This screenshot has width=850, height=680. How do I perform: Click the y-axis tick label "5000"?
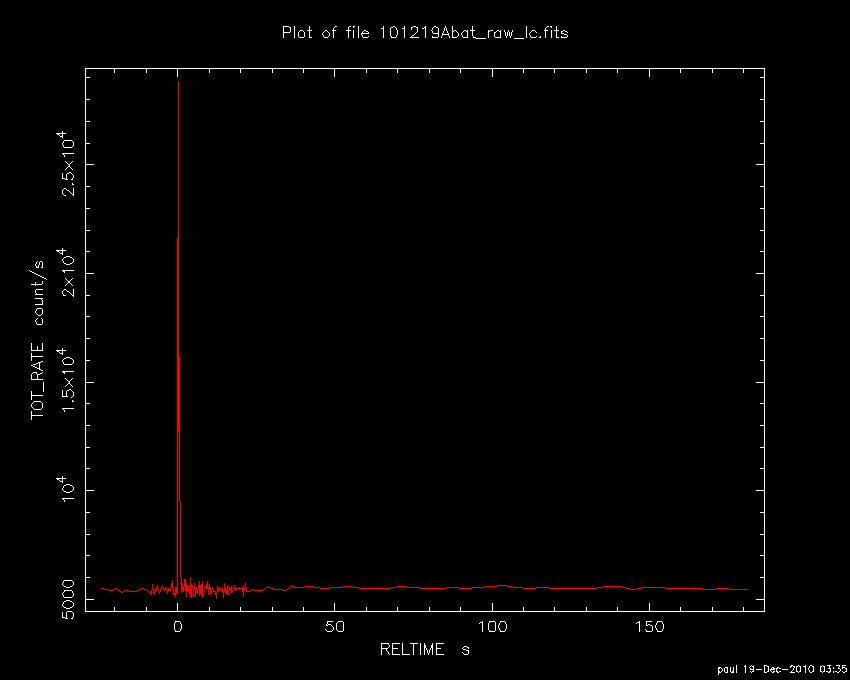[68, 599]
